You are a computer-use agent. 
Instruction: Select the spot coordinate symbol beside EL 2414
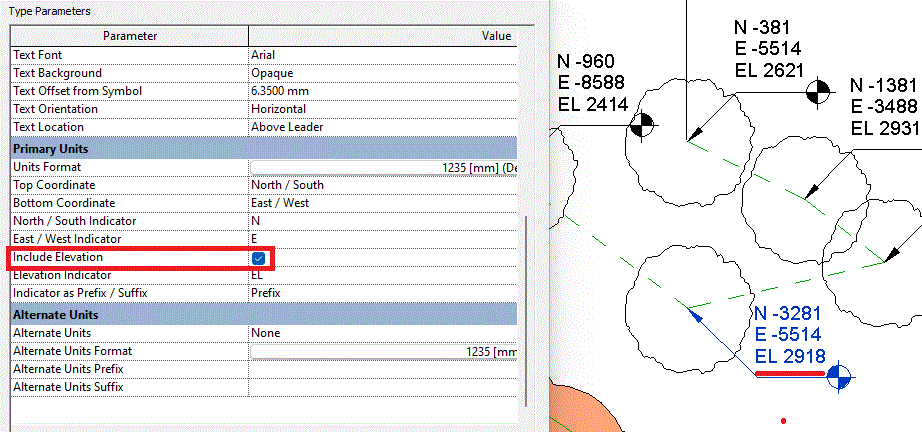coord(642,125)
